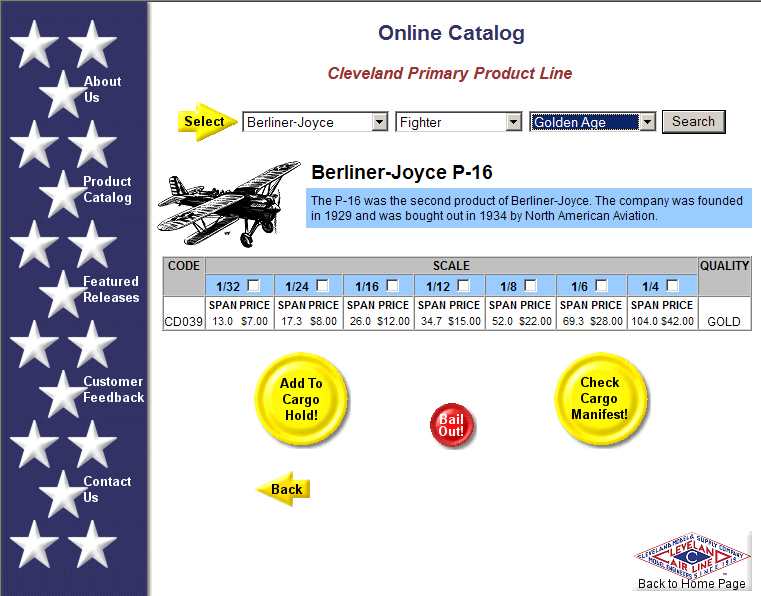761x596 pixels.
Task: Expand the Fighter type dropdown
Action: [x=459, y=122]
